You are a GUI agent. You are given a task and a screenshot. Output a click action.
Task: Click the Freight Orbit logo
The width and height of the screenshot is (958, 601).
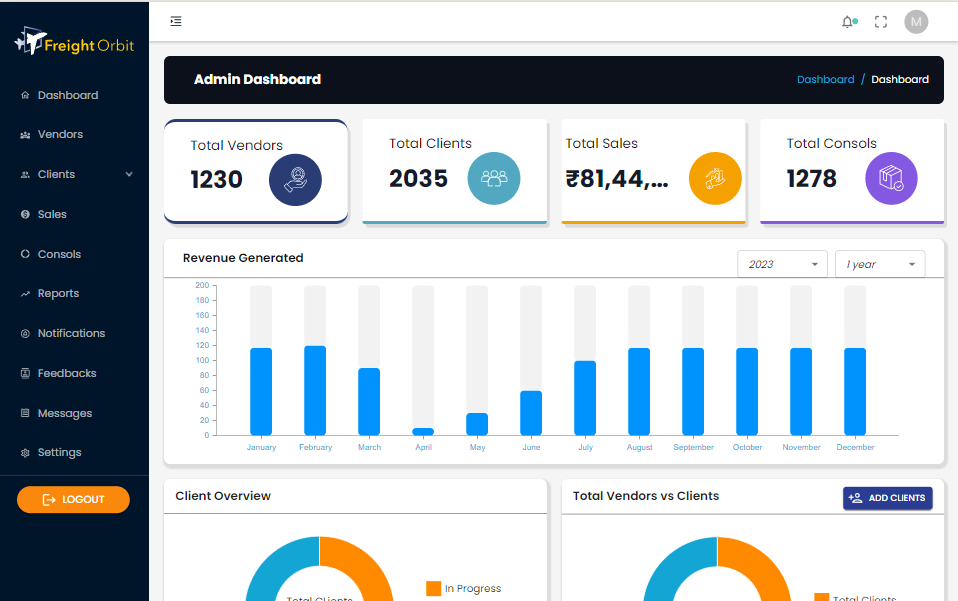point(74,42)
